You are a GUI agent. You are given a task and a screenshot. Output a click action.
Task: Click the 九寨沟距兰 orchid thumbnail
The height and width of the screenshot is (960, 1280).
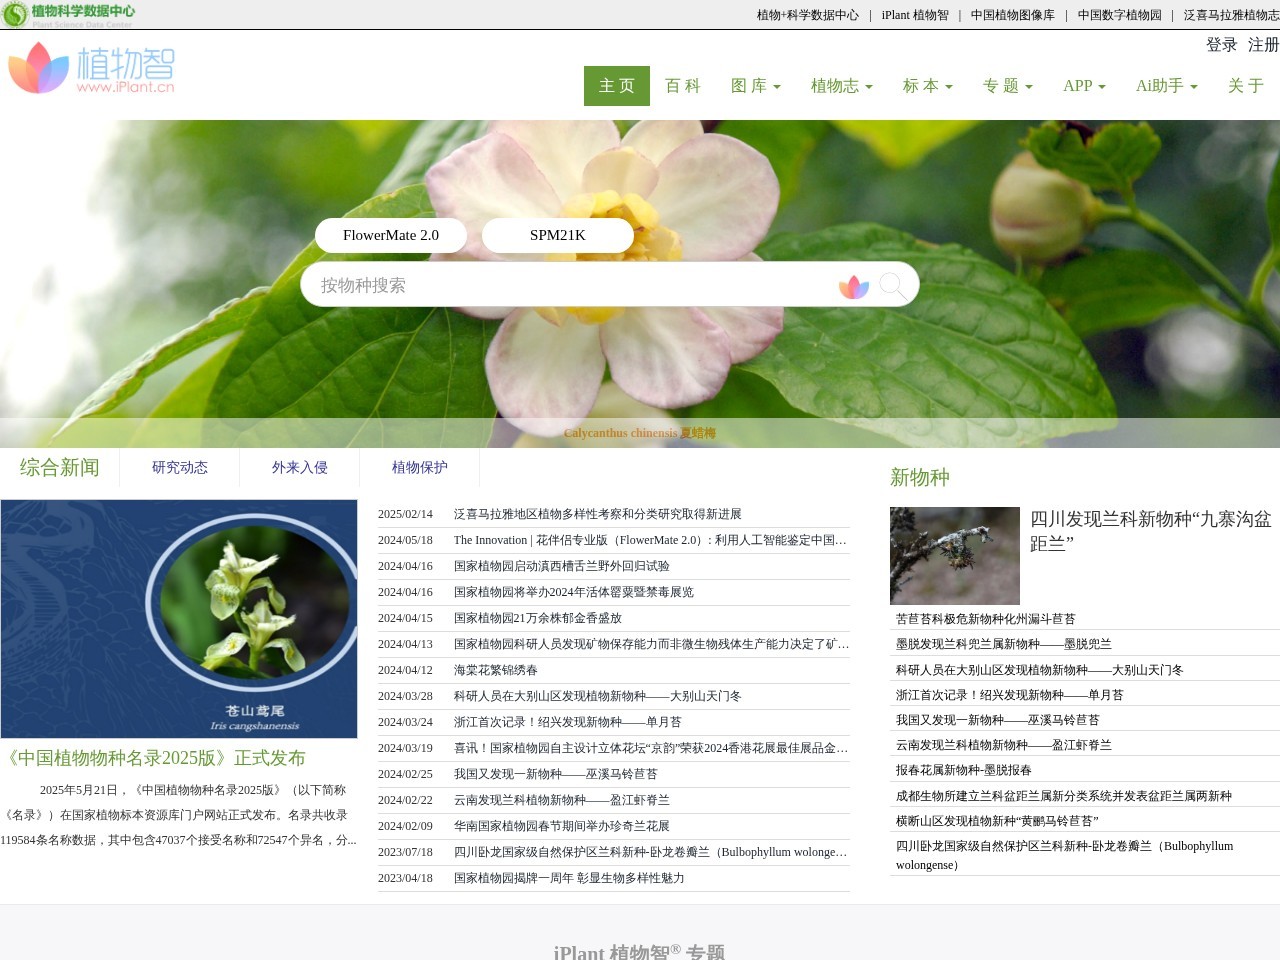[954, 556]
